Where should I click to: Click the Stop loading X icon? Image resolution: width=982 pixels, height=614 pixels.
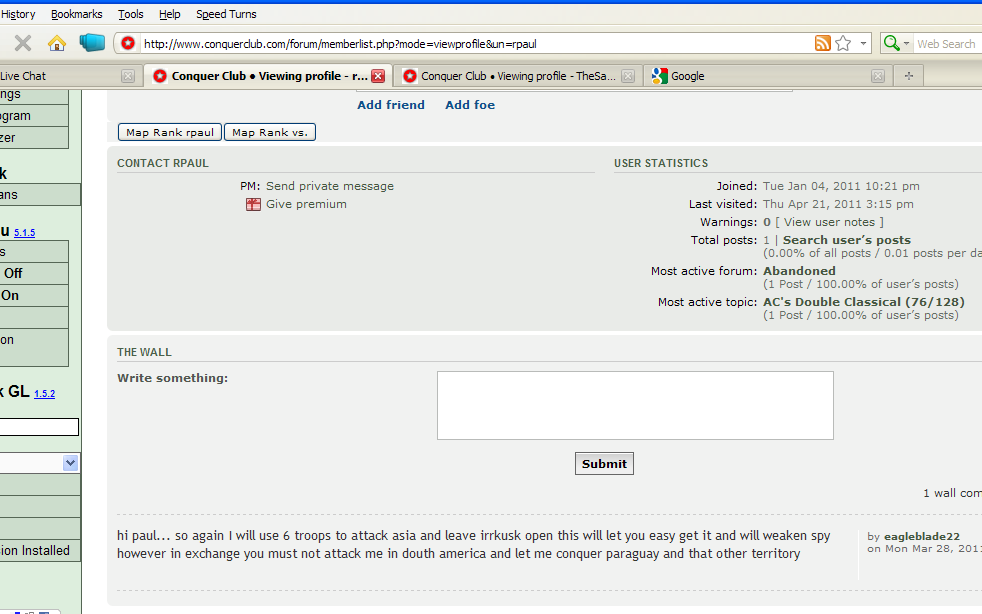point(23,43)
